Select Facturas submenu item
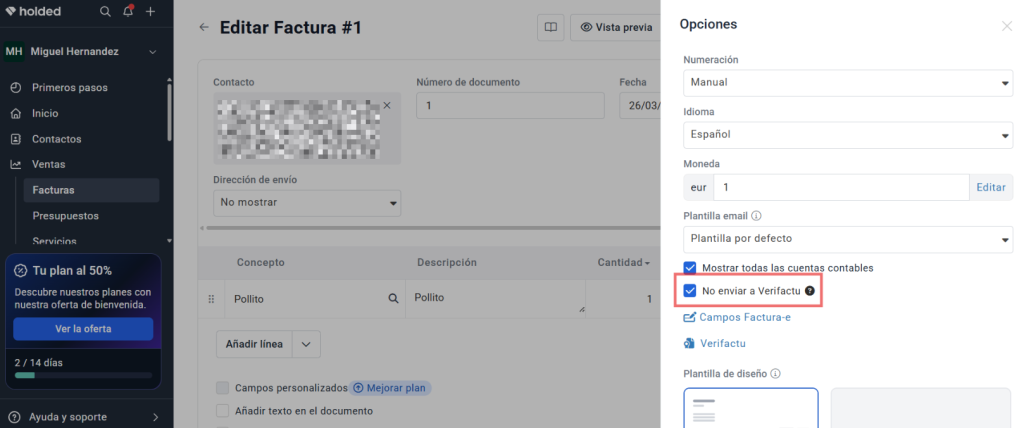 pos(91,190)
